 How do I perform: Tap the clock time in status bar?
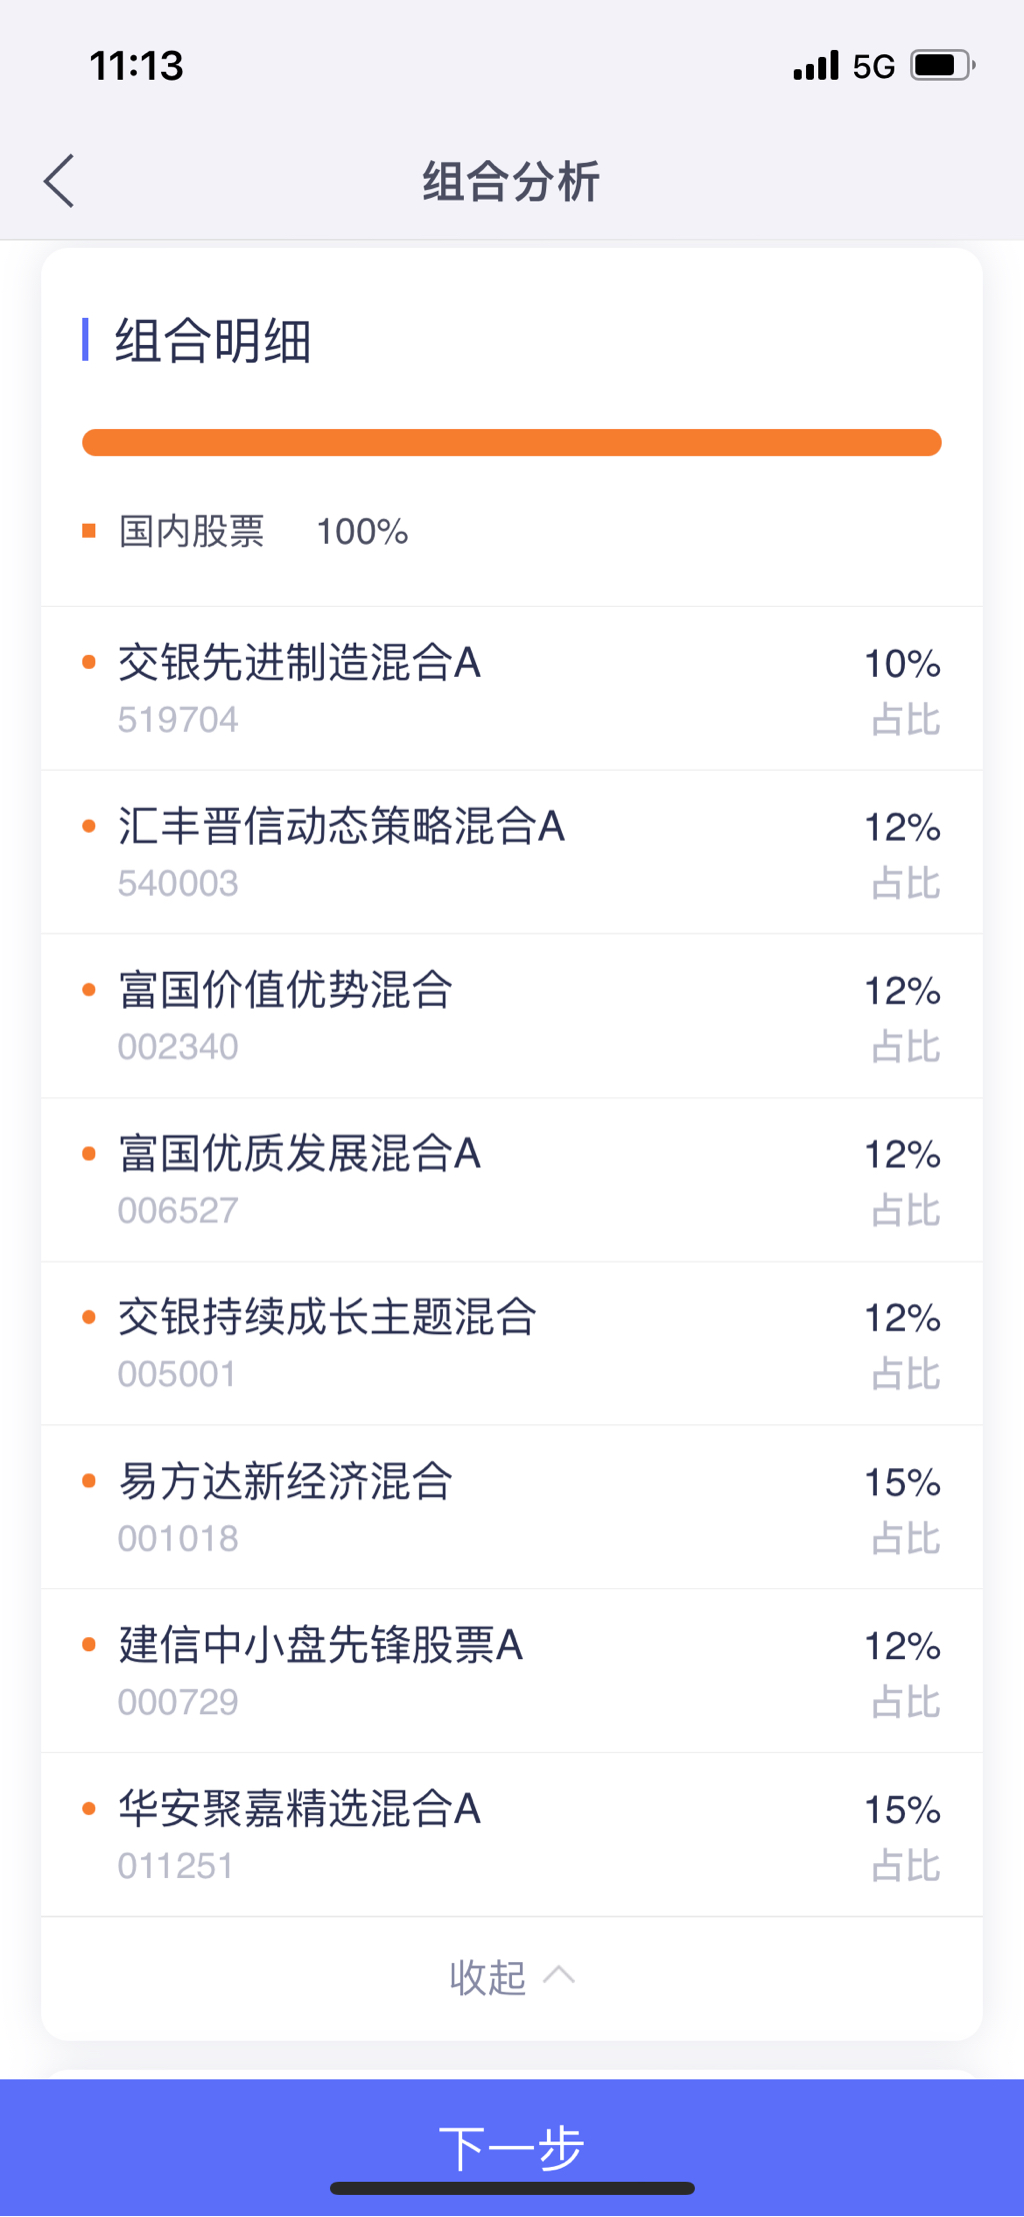(137, 66)
